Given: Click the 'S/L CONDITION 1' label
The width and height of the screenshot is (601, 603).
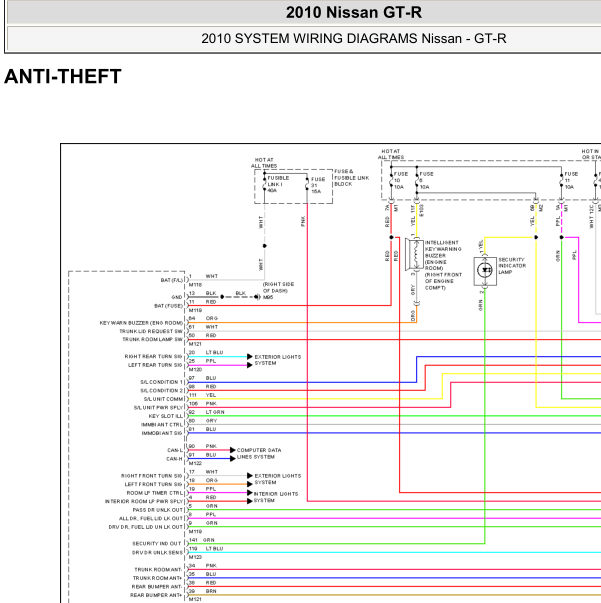Looking at the screenshot, I should click(x=161, y=382).
